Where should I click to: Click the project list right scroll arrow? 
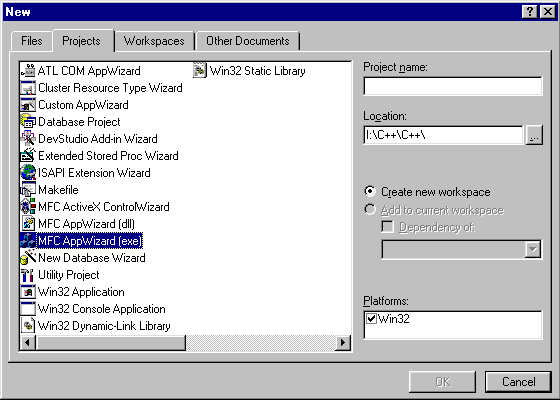tap(343, 343)
